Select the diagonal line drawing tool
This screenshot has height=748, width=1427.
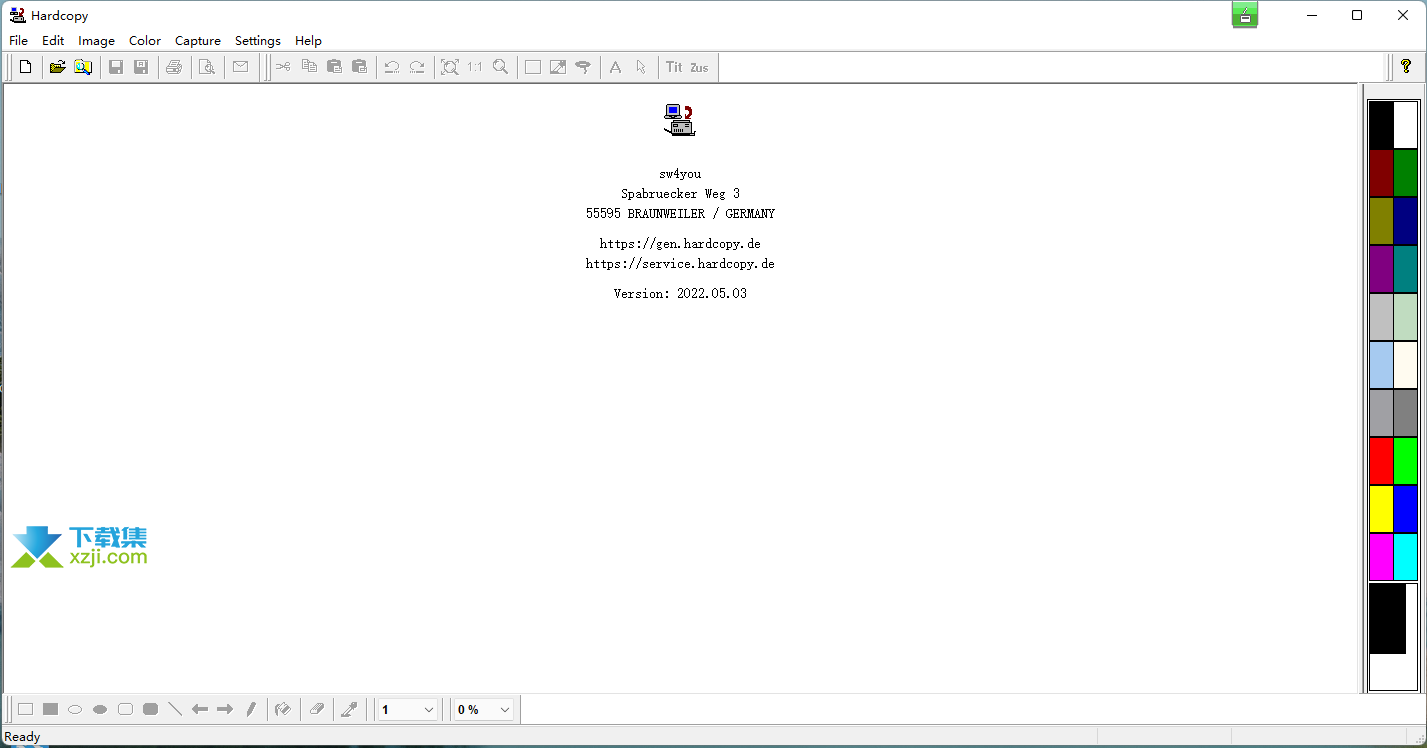tap(175, 709)
